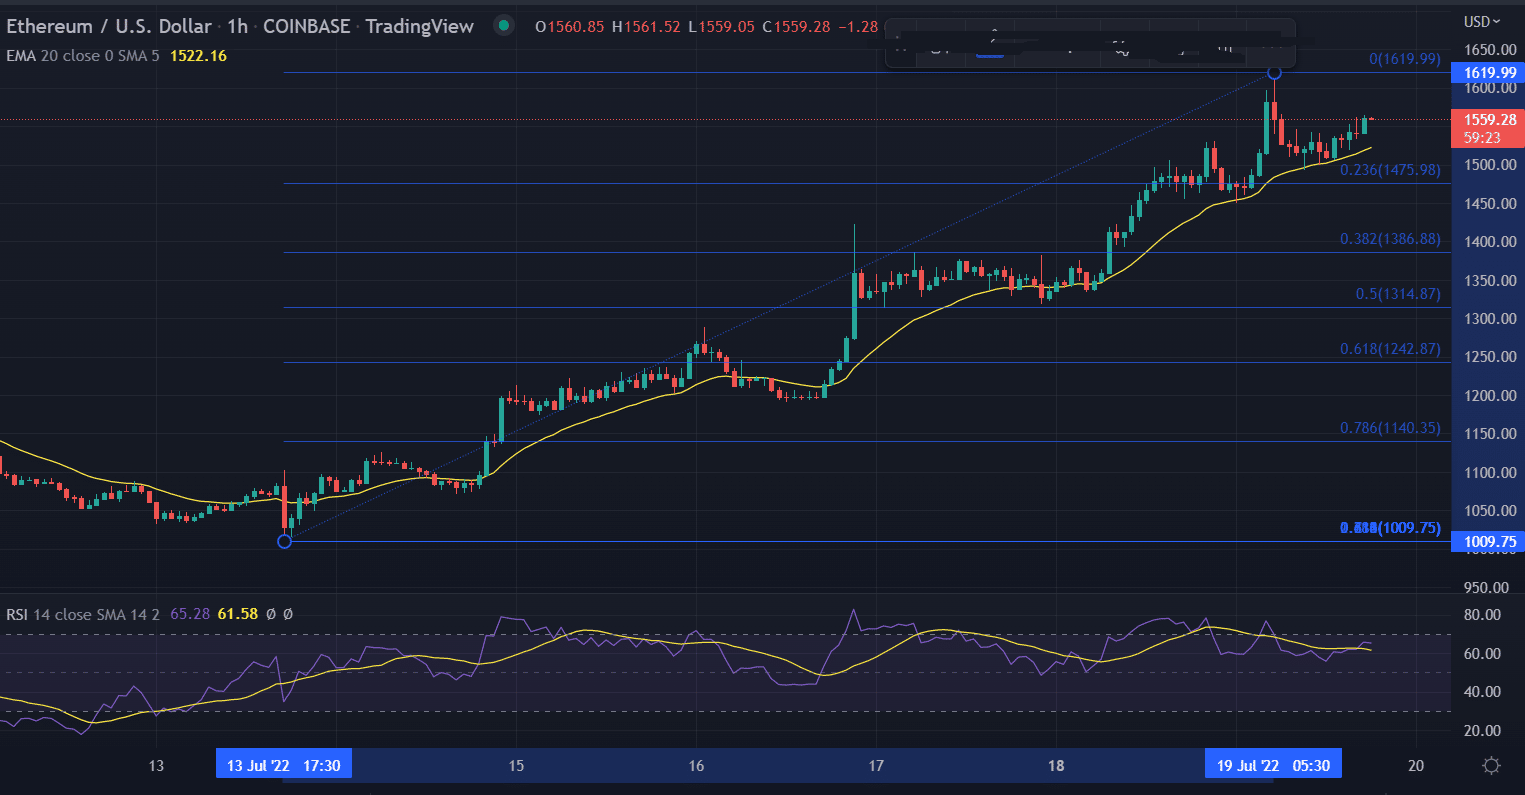Image resolution: width=1525 pixels, height=795 pixels.
Task: Click the low price L1559.05 value
Action: click(721, 26)
